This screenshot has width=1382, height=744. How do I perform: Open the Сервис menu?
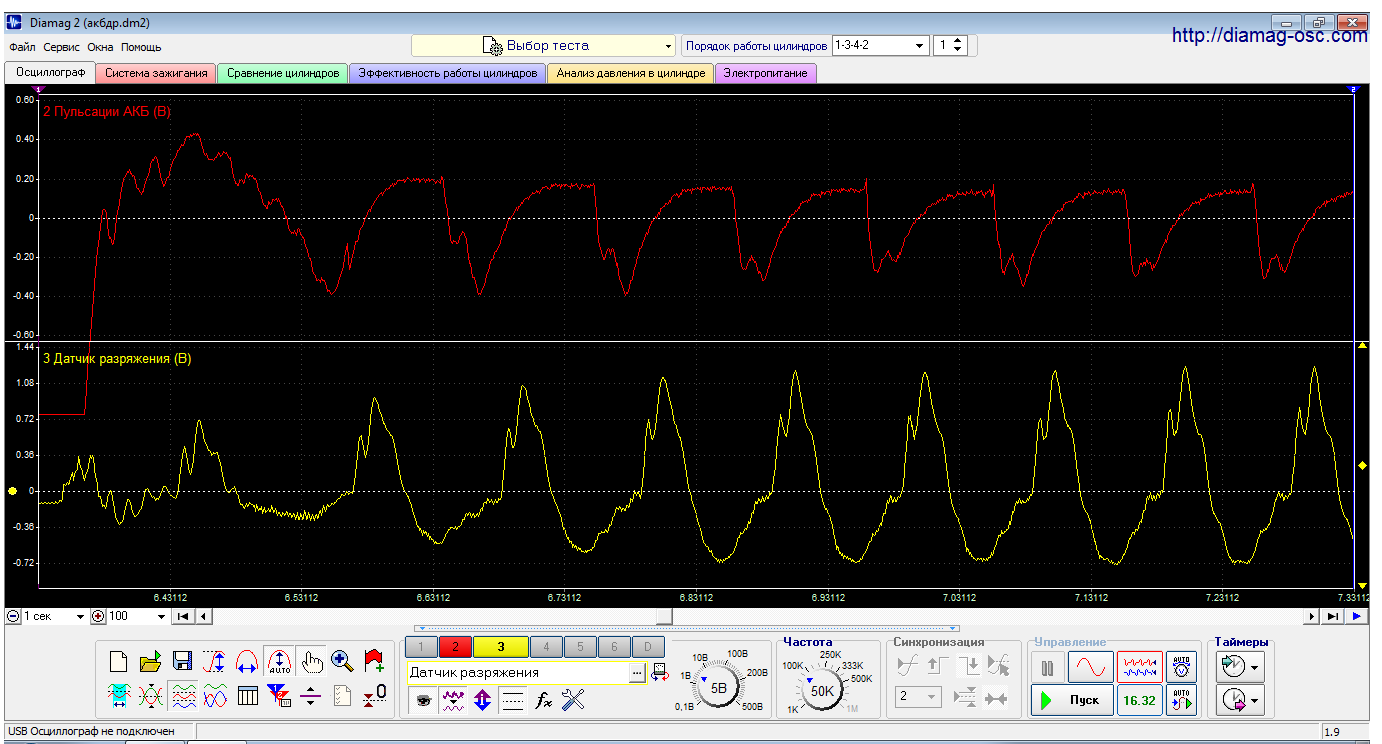click(62, 47)
